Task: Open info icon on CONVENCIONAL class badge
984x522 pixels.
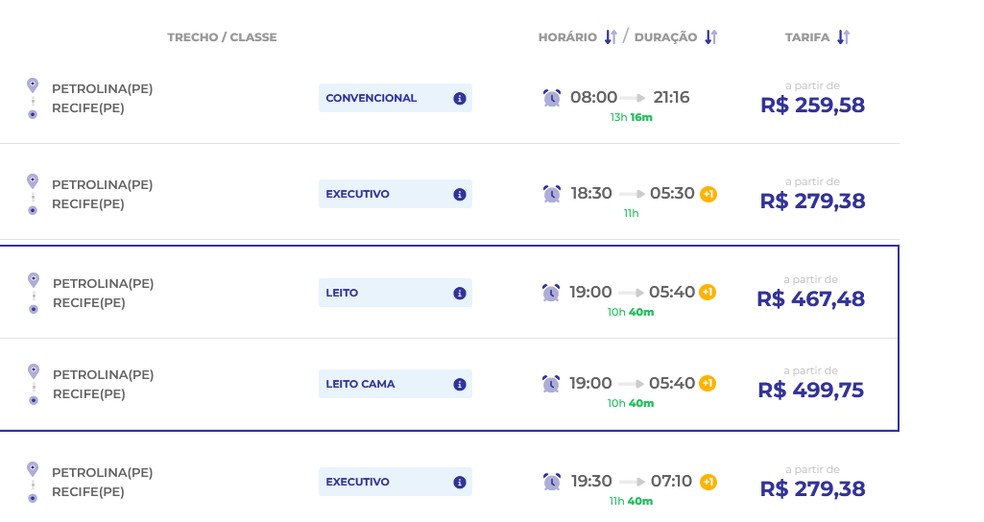Action: [459, 99]
